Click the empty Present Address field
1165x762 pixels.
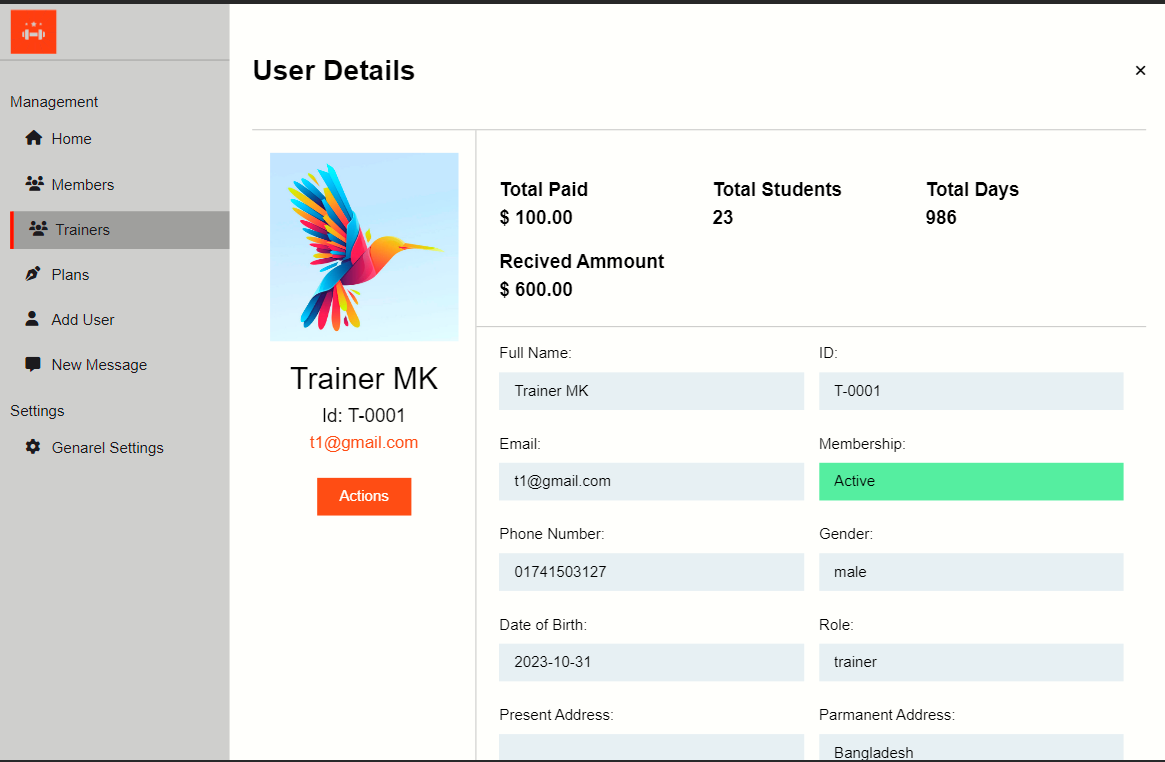click(652, 747)
